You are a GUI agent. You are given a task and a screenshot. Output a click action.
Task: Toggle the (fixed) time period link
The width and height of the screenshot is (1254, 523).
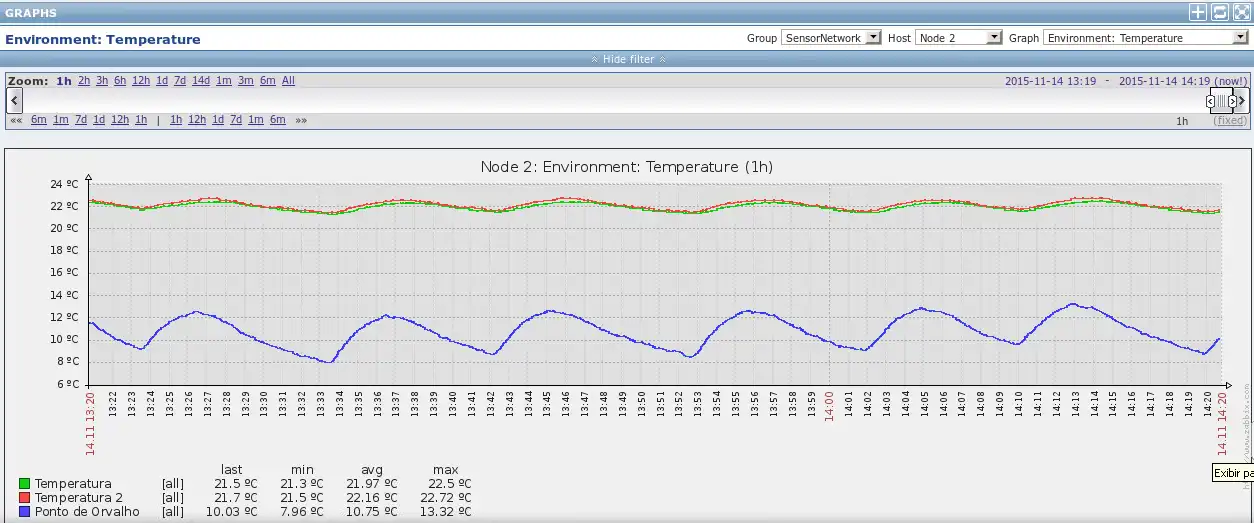point(1230,121)
